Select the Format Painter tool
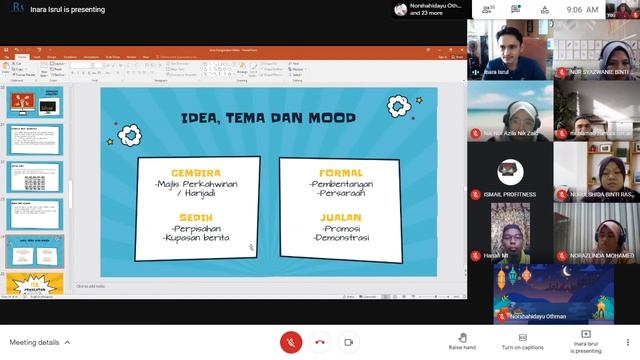 point(24,75)
